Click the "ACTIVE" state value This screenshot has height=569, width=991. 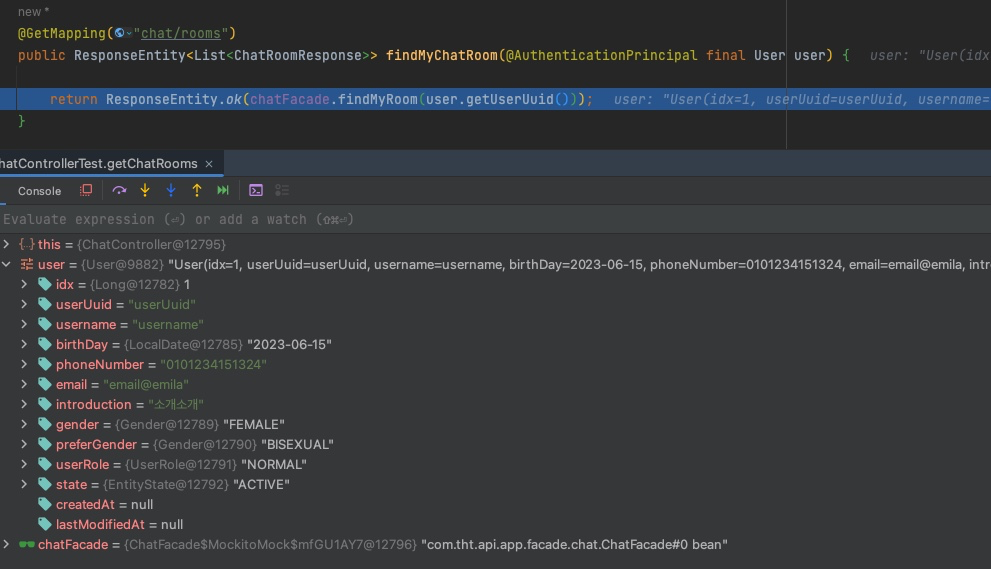click(x=261, y=485)
